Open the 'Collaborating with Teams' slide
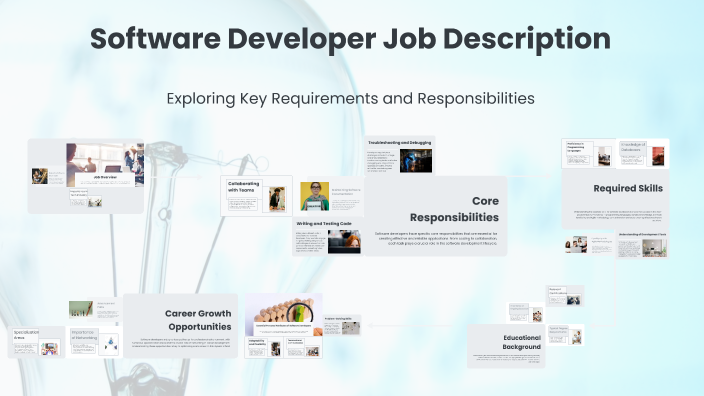 coord(256,196)
